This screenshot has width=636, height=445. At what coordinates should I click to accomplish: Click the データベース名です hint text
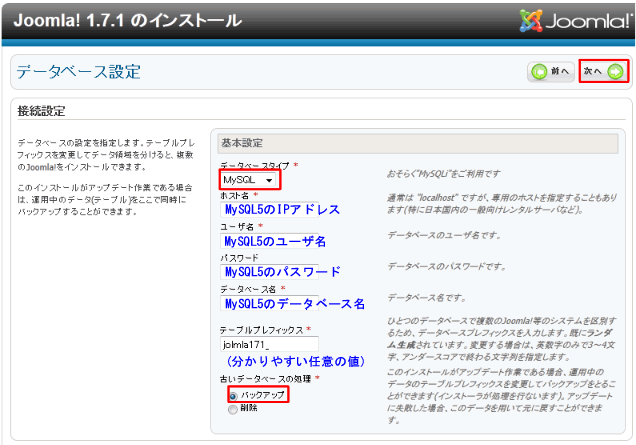click(x=427, y=298)
